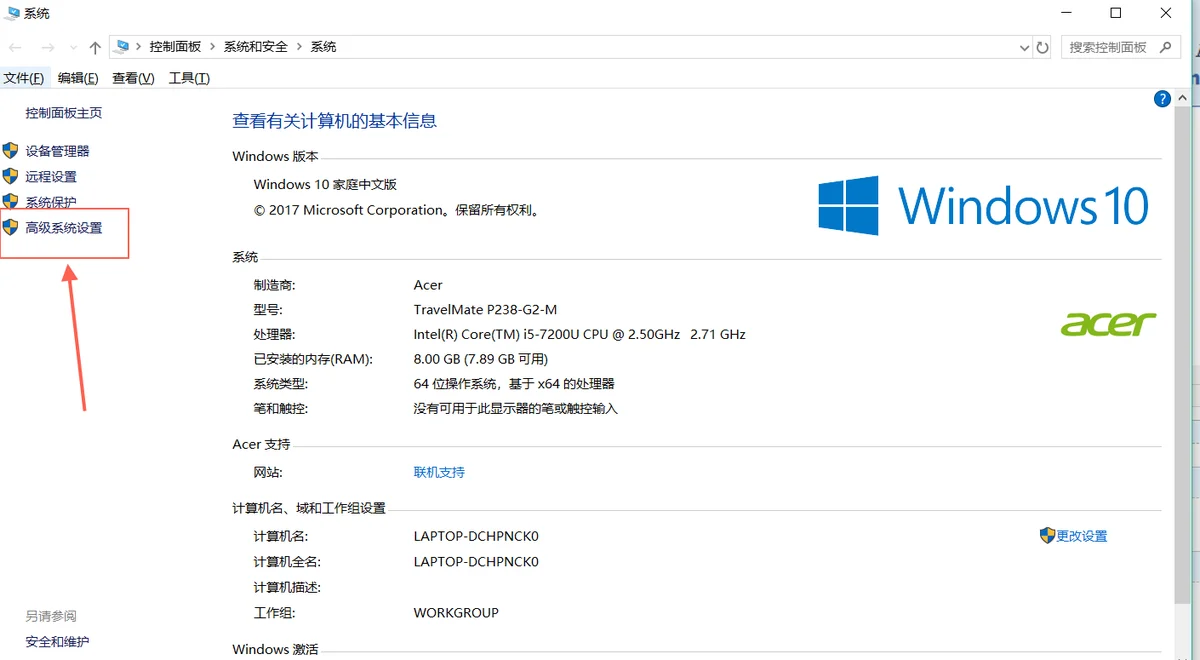1200x660 pixels.
Task: Click the green acer logo
Action: click(x=1108, y=323)
